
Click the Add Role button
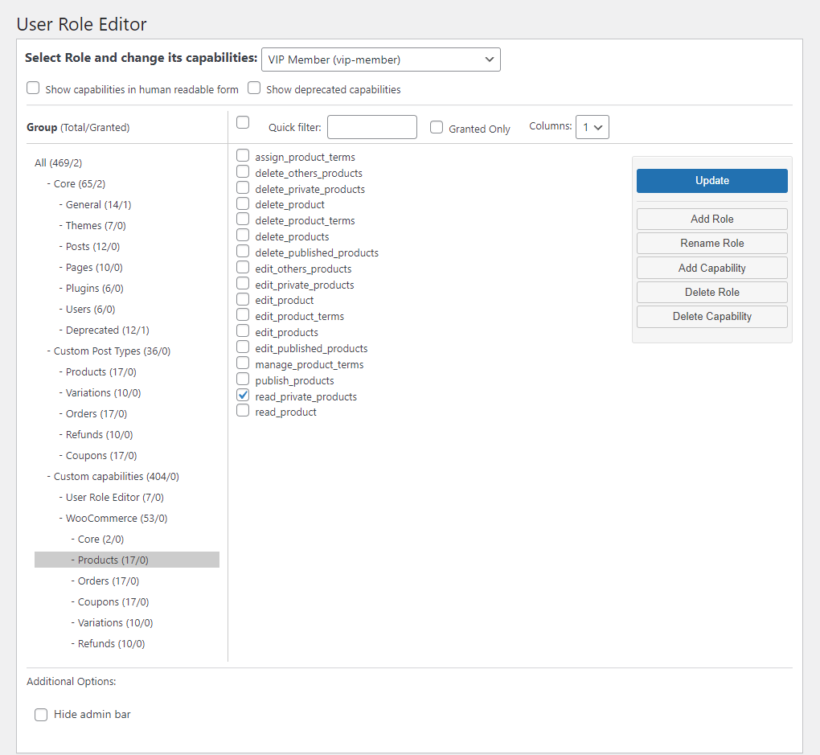[x=711, y=218]
